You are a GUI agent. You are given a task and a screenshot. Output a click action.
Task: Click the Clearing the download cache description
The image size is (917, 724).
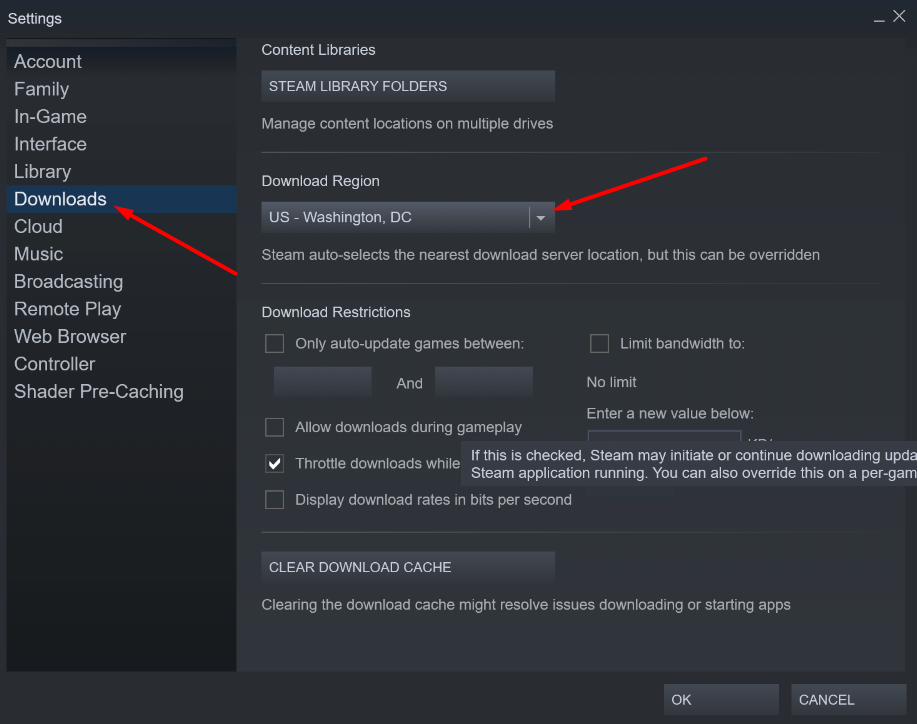point(526,604)
